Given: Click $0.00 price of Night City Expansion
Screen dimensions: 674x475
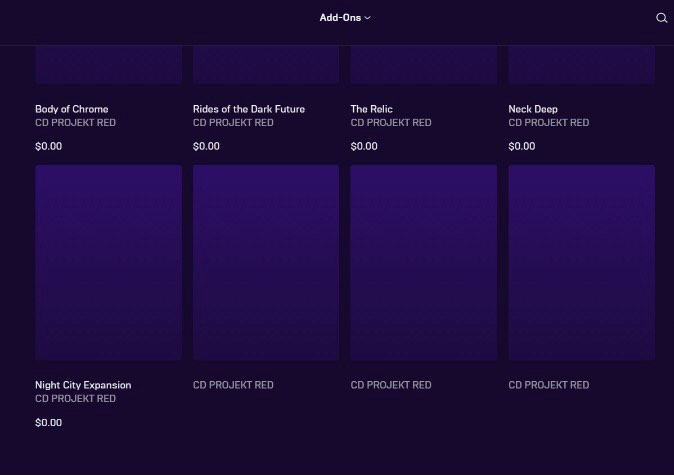Looking at the screenshot, I should click(x=49, y=423).
